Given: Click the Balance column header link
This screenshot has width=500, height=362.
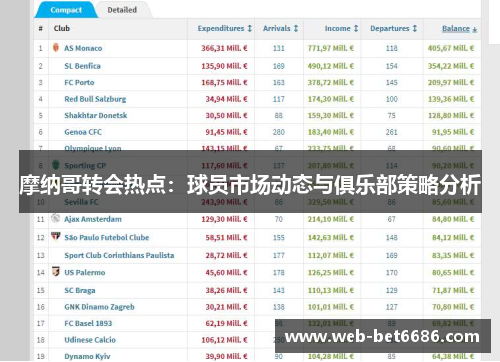Looking at the screenshot, I should click(456, 28).
